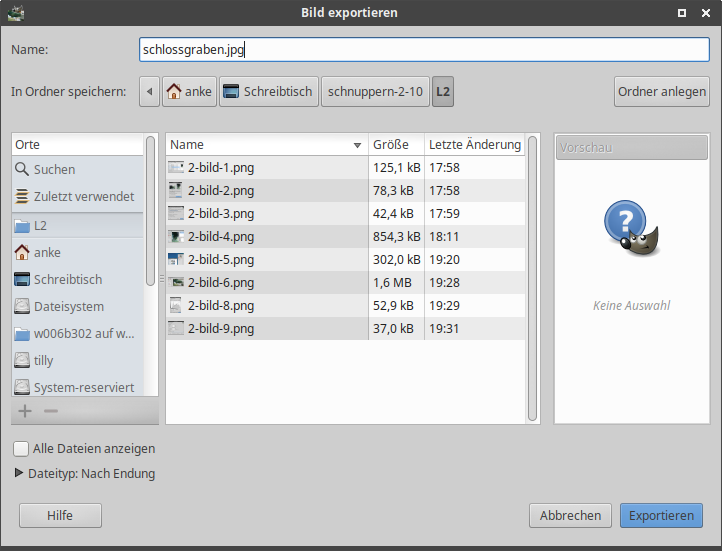Click the Dateisystem drive icon
722x551 pixels.
pyautogui.click(x=22, y=306)
